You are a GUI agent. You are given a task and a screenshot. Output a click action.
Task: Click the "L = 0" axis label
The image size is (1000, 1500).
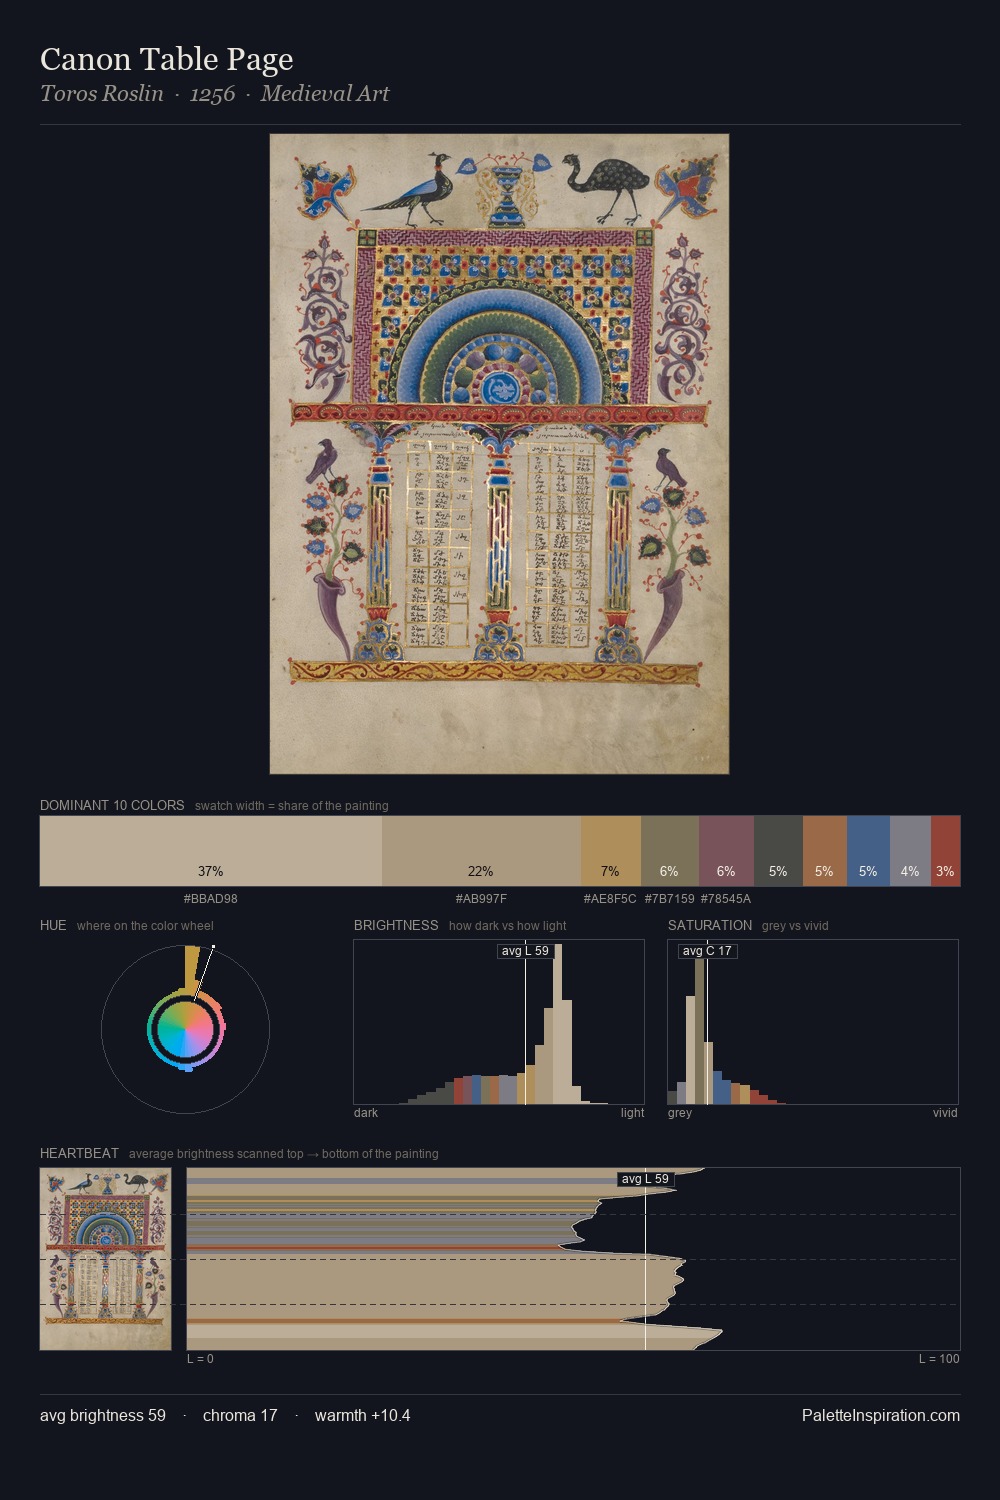200,1359
